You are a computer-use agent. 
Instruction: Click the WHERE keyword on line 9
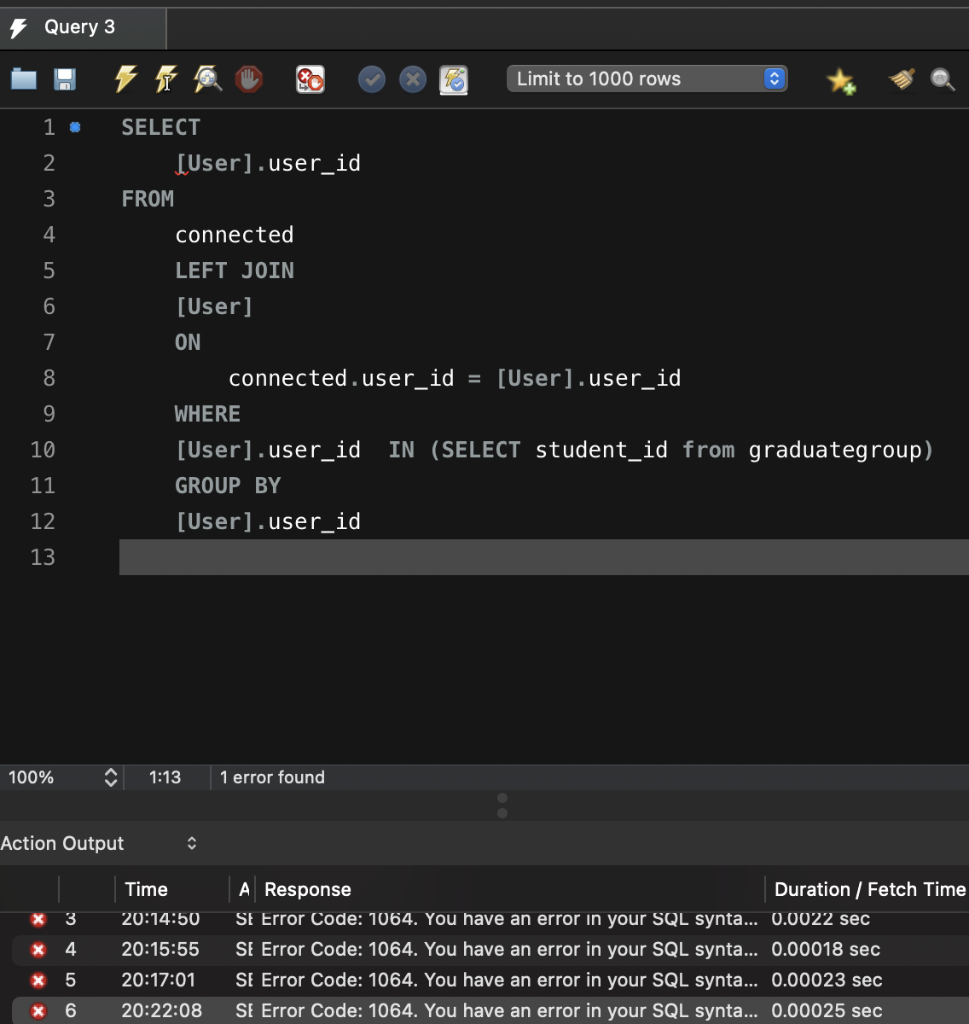click(x=208, y=414)
